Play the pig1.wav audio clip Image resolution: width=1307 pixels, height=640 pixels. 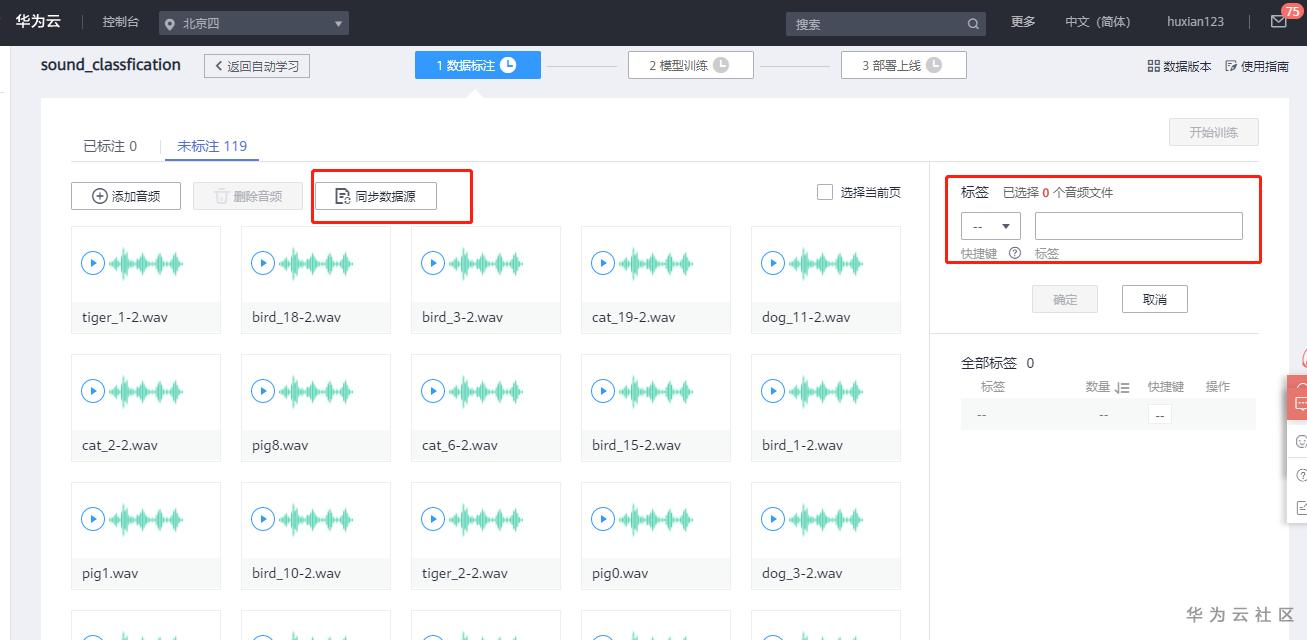tap(92, 519)
